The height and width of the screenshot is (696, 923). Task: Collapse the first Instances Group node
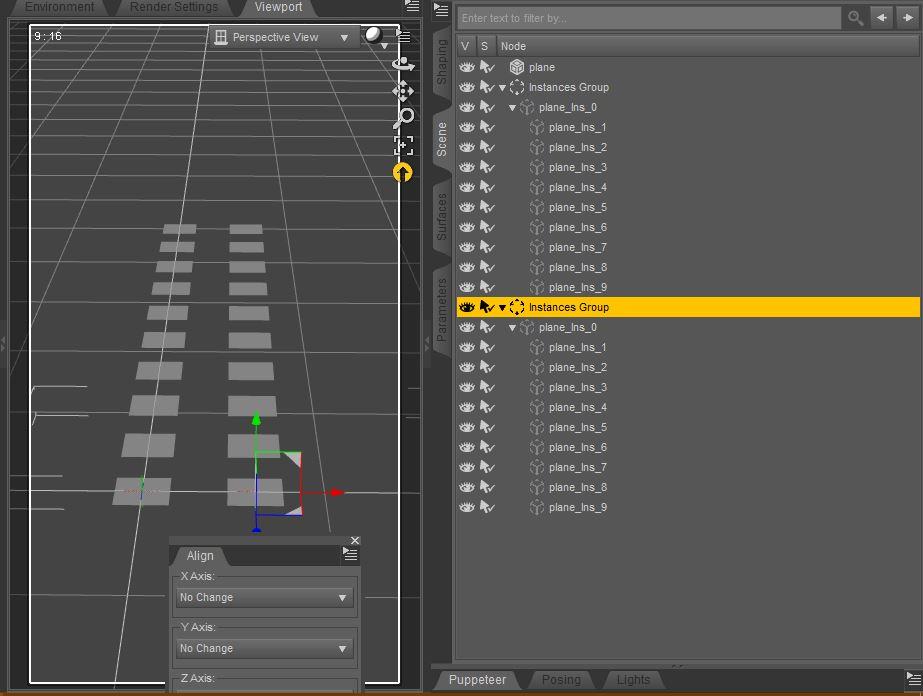click(502, 88)
